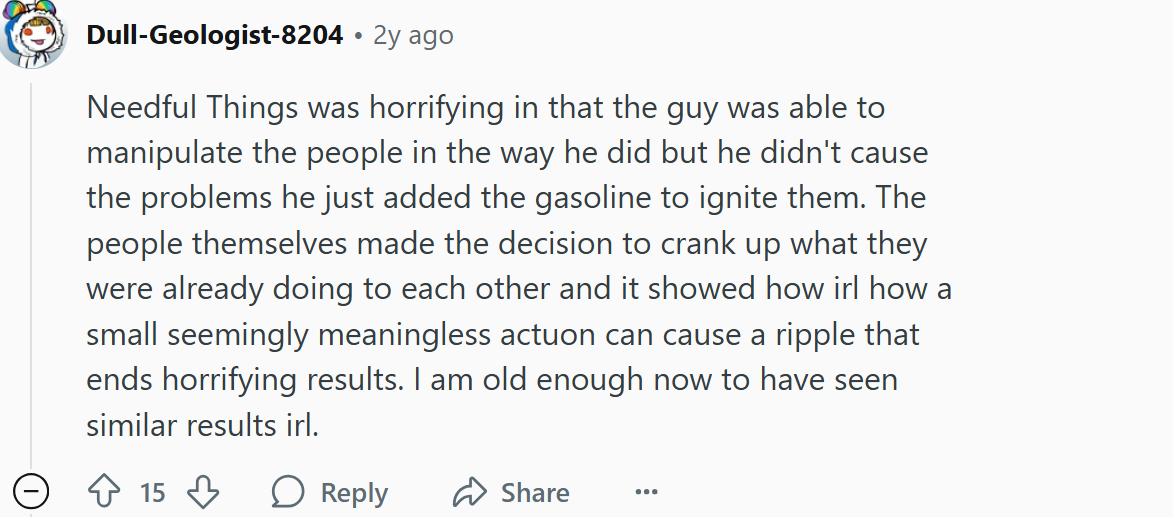The width and height of the screenshot is (1173, 517).
Task: Downvote the Needful Things comment
Action: coord(203,492)
